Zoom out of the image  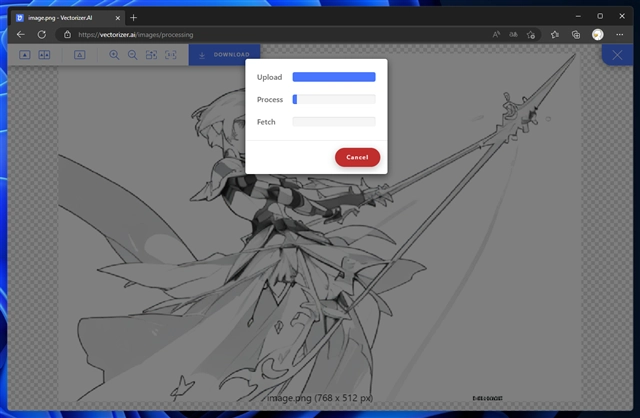pyautogui.click(x=132, y=55)
